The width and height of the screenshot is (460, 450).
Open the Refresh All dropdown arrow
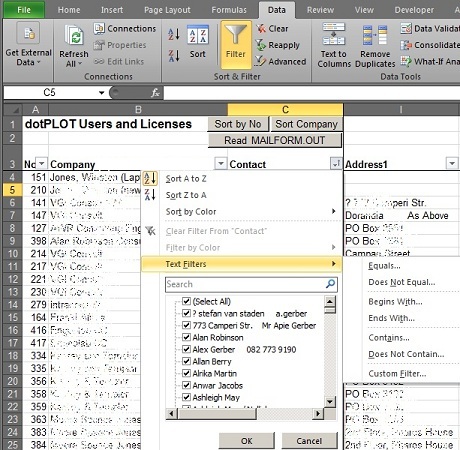[80, 63]
